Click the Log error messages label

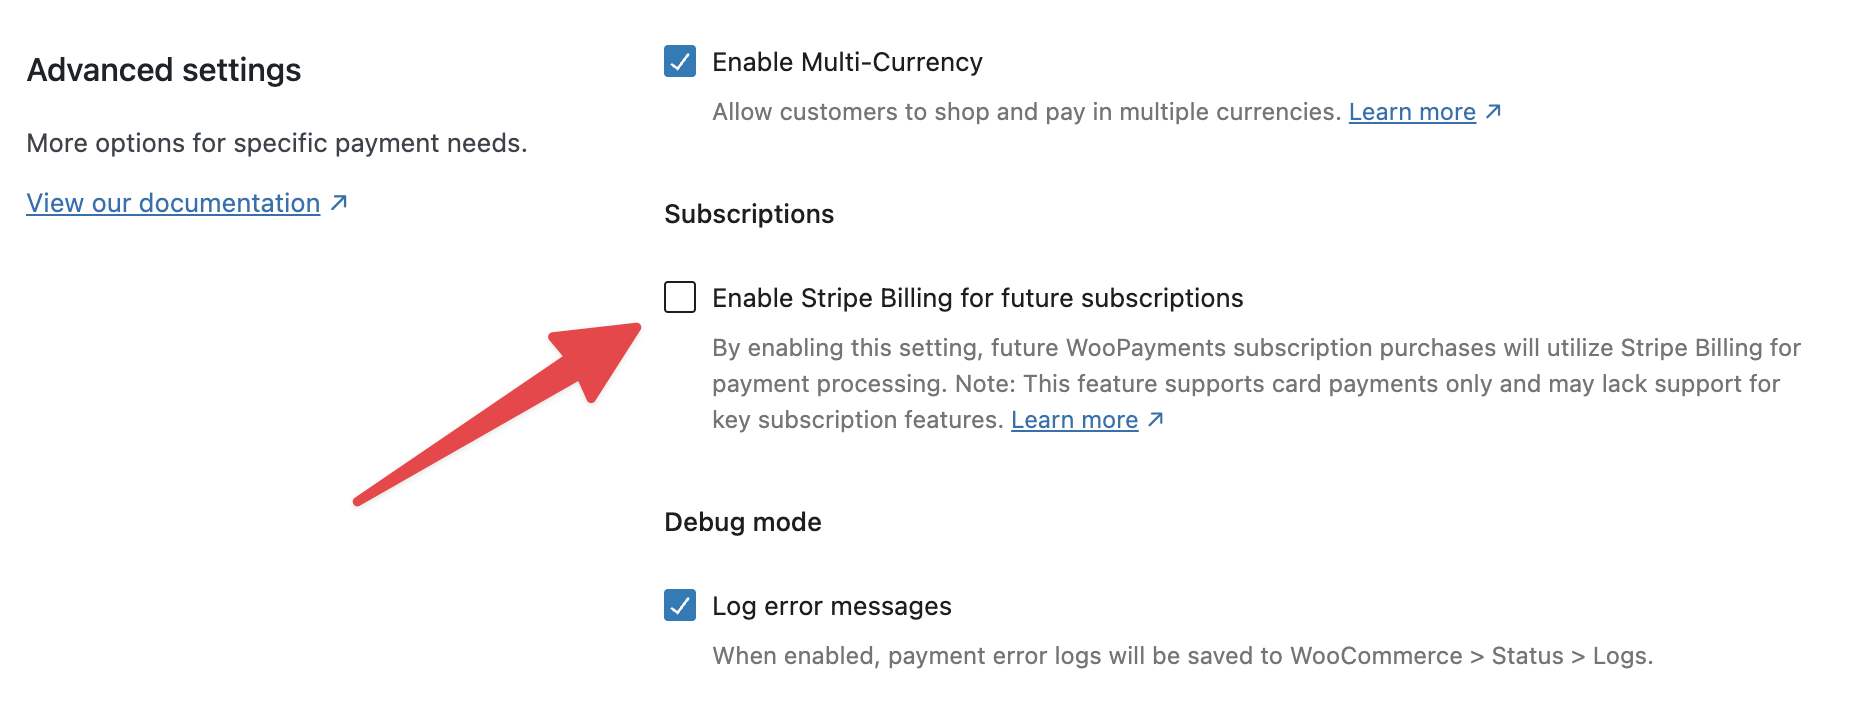(x=831, y=606)
